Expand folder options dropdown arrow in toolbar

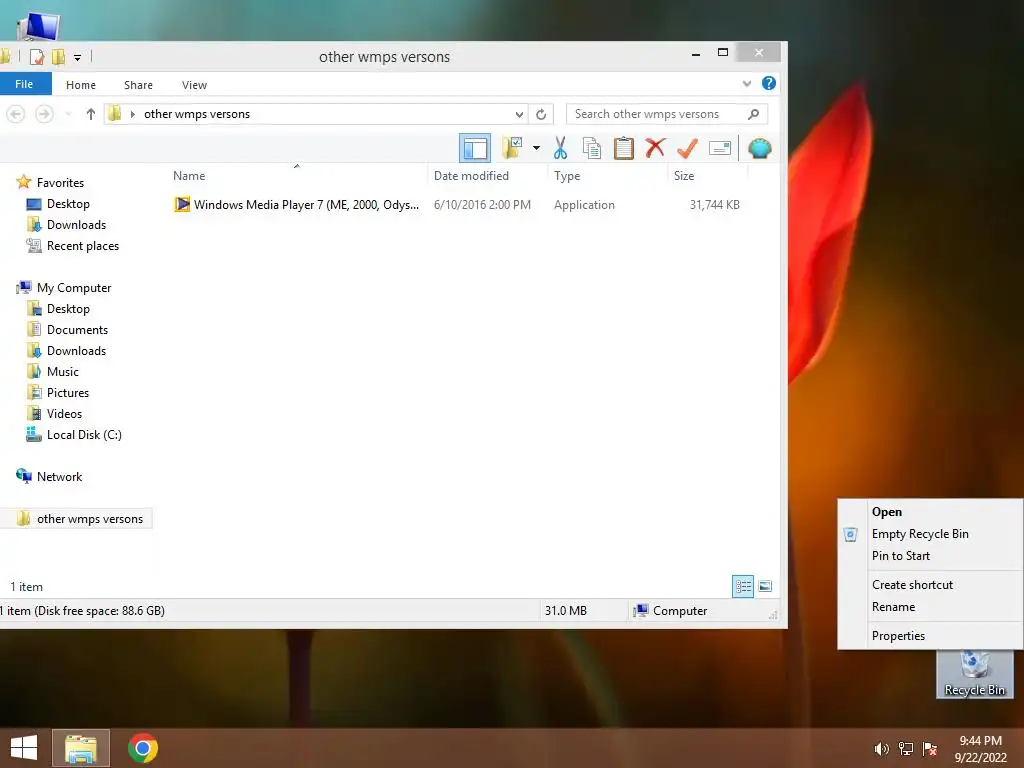tap(536, 148)
